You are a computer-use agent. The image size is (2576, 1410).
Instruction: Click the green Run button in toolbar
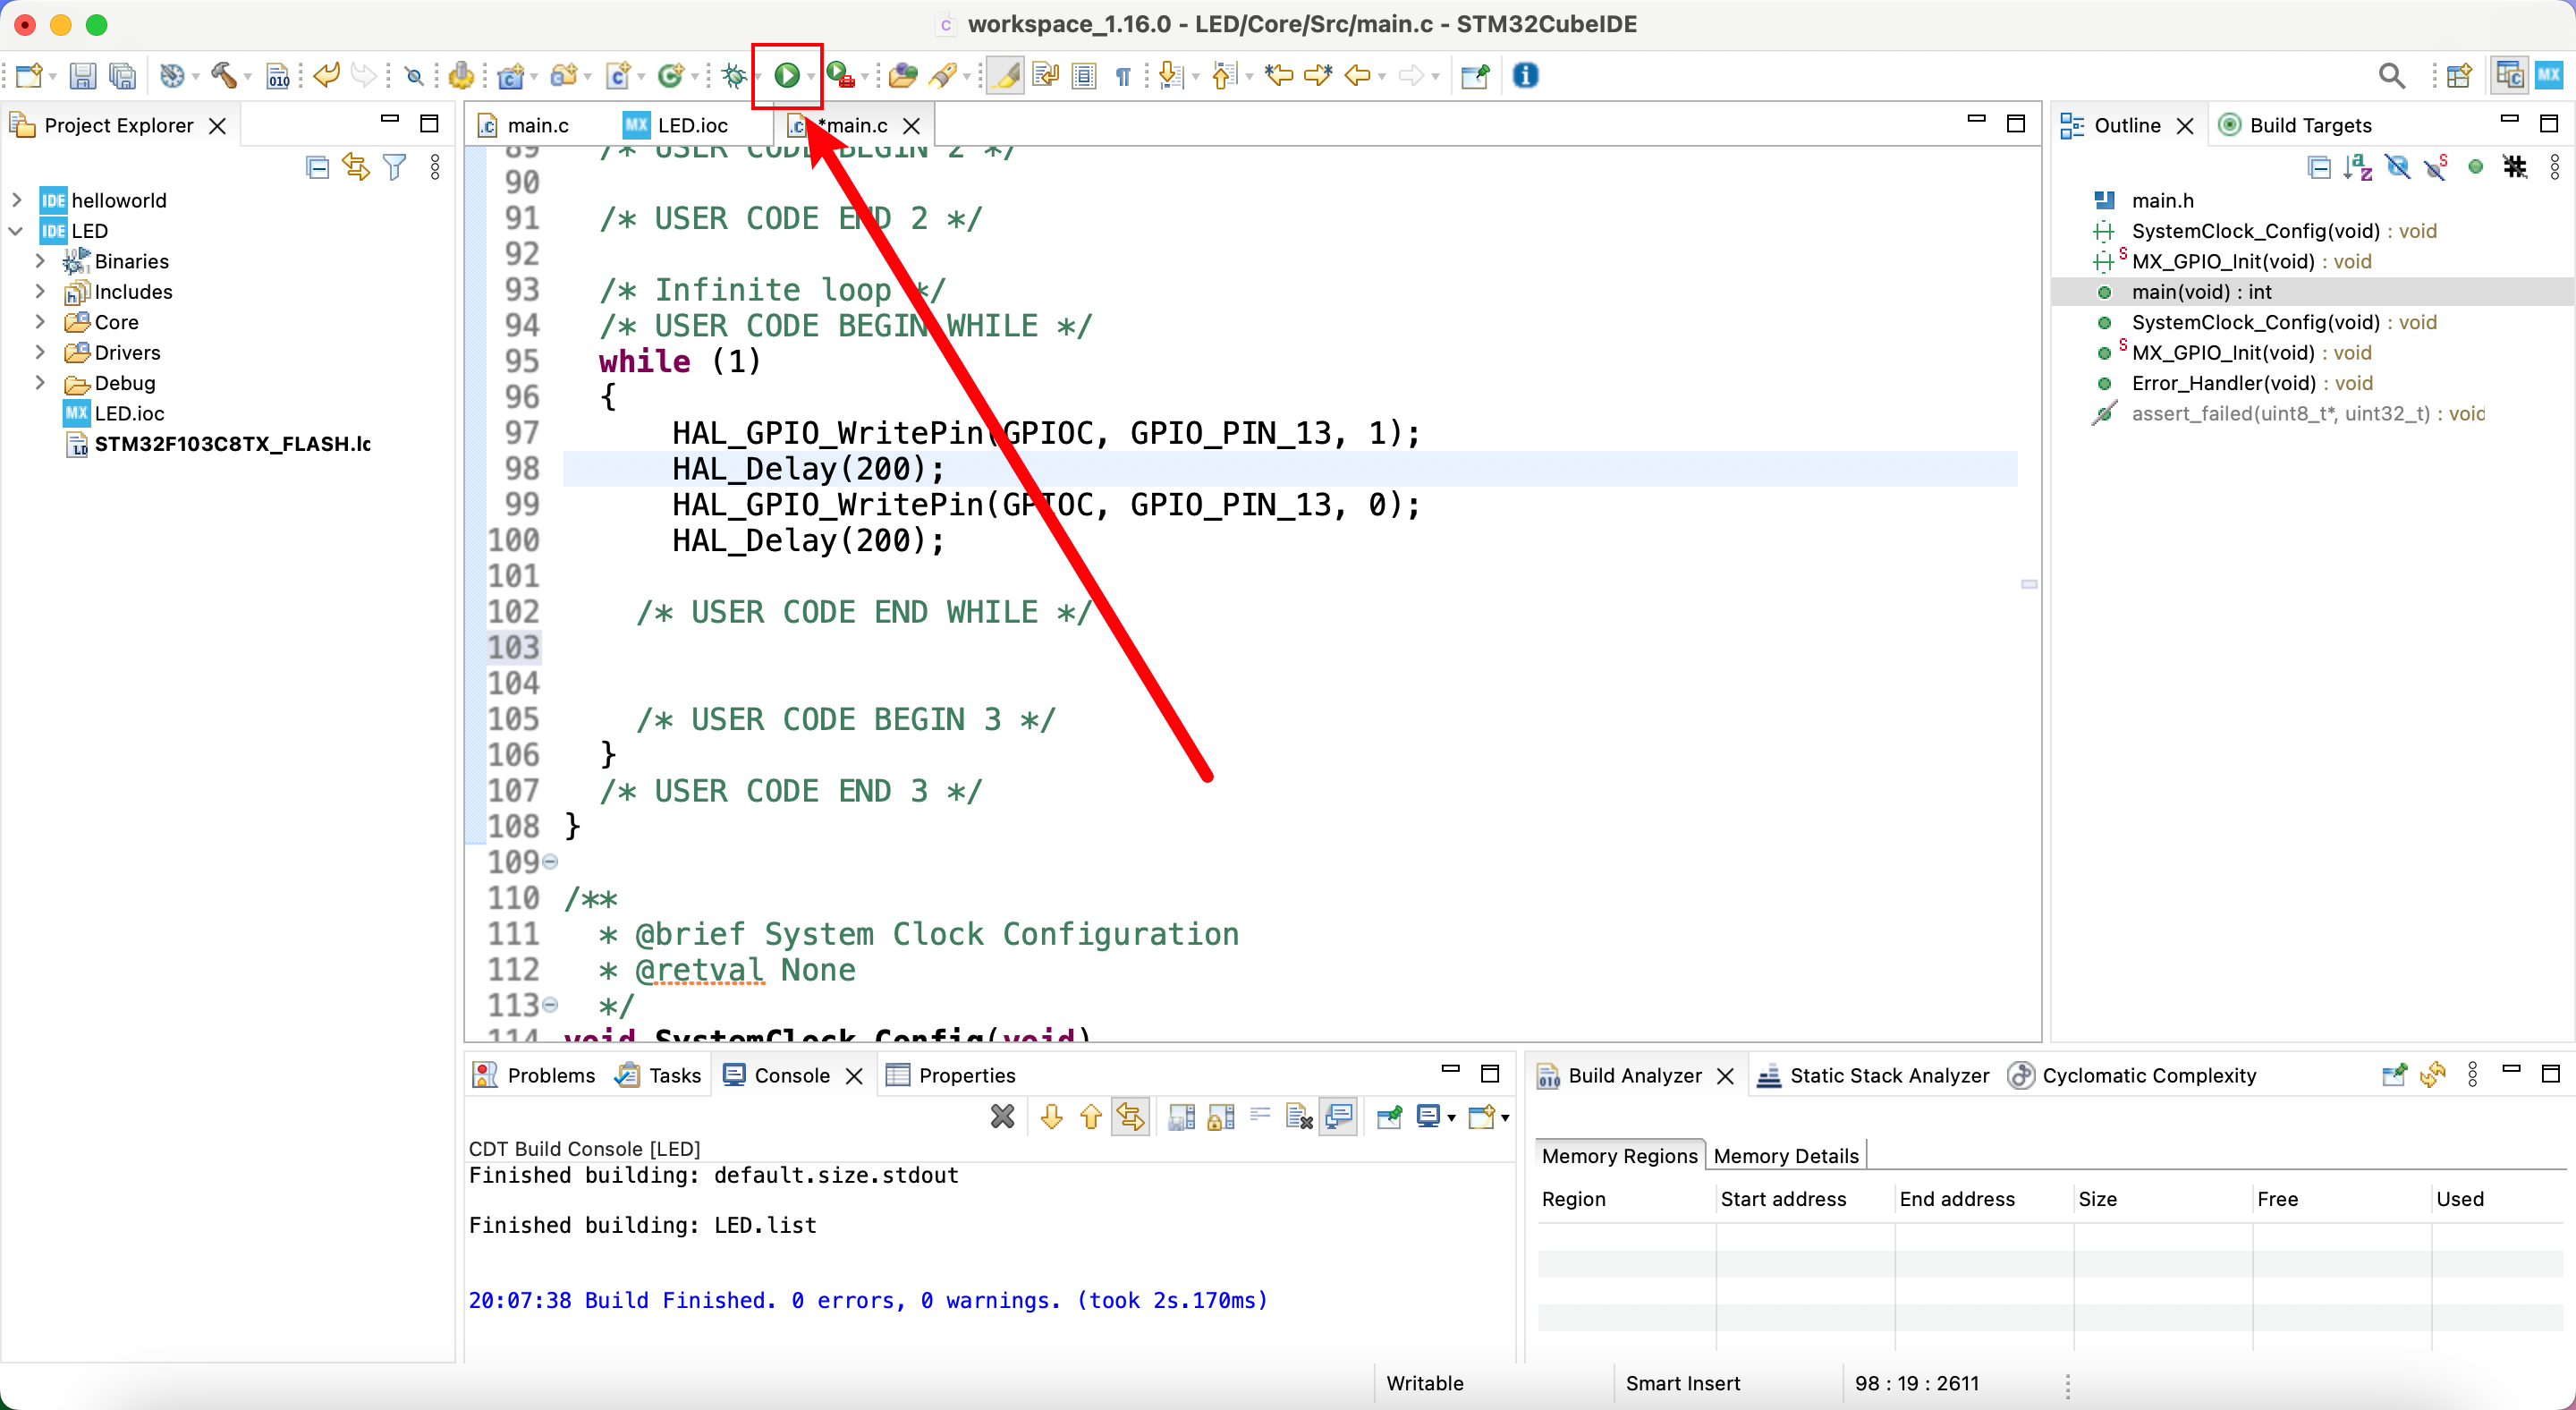(x=787, y=75)
